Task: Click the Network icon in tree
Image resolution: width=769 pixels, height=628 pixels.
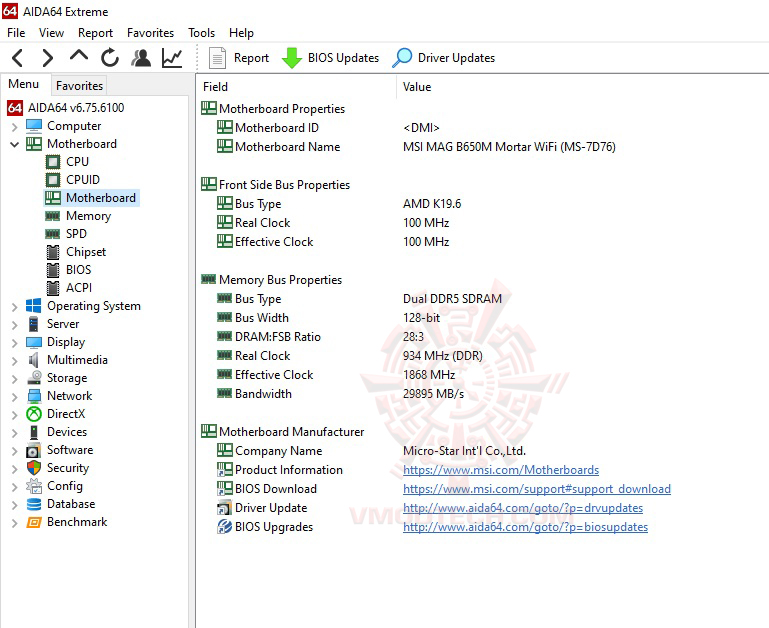Action: (34, 396)
